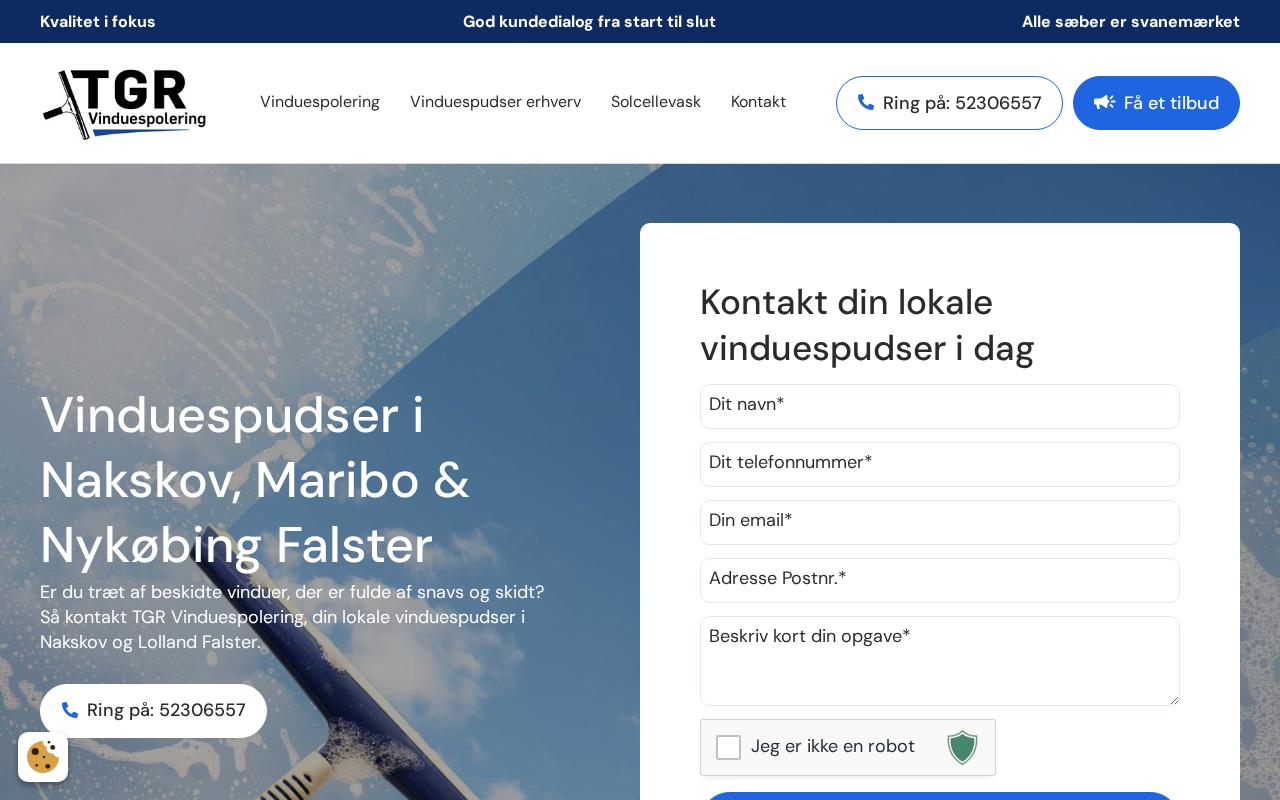Screen dimensions: 1280x800
Task: Click the 'Beskriv kort din opgave' textarea
Action: tap(940, 661)
